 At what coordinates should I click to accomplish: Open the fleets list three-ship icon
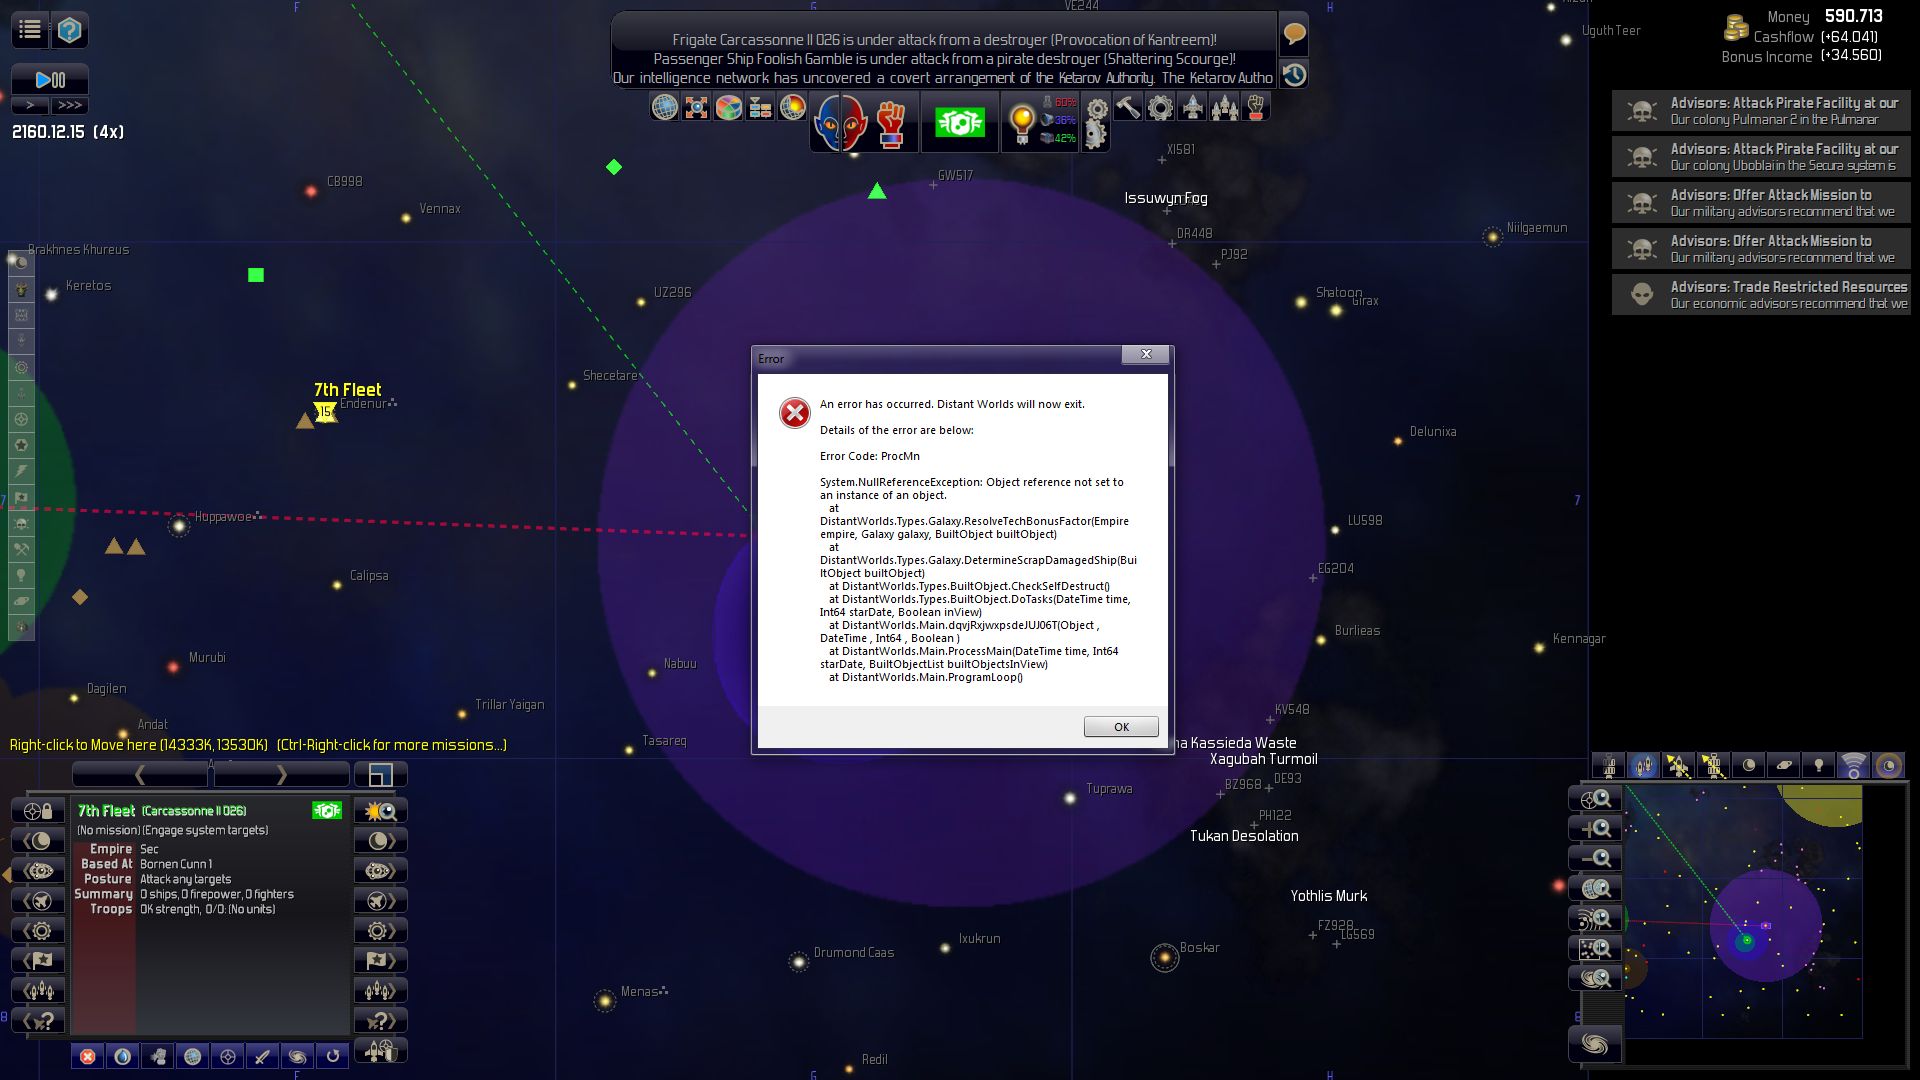point(1224,107)
